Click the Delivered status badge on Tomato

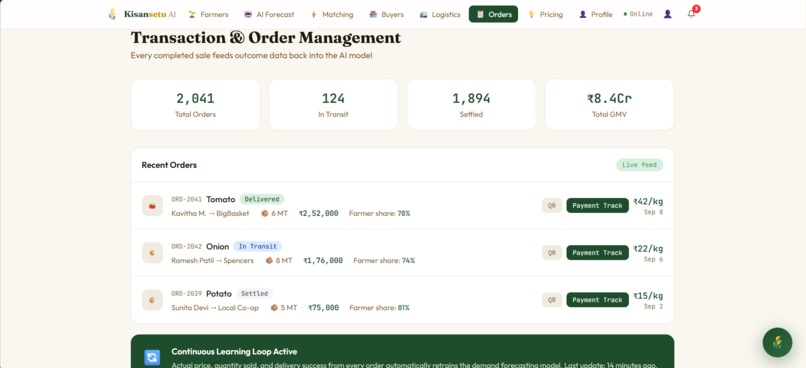[262, 199]
